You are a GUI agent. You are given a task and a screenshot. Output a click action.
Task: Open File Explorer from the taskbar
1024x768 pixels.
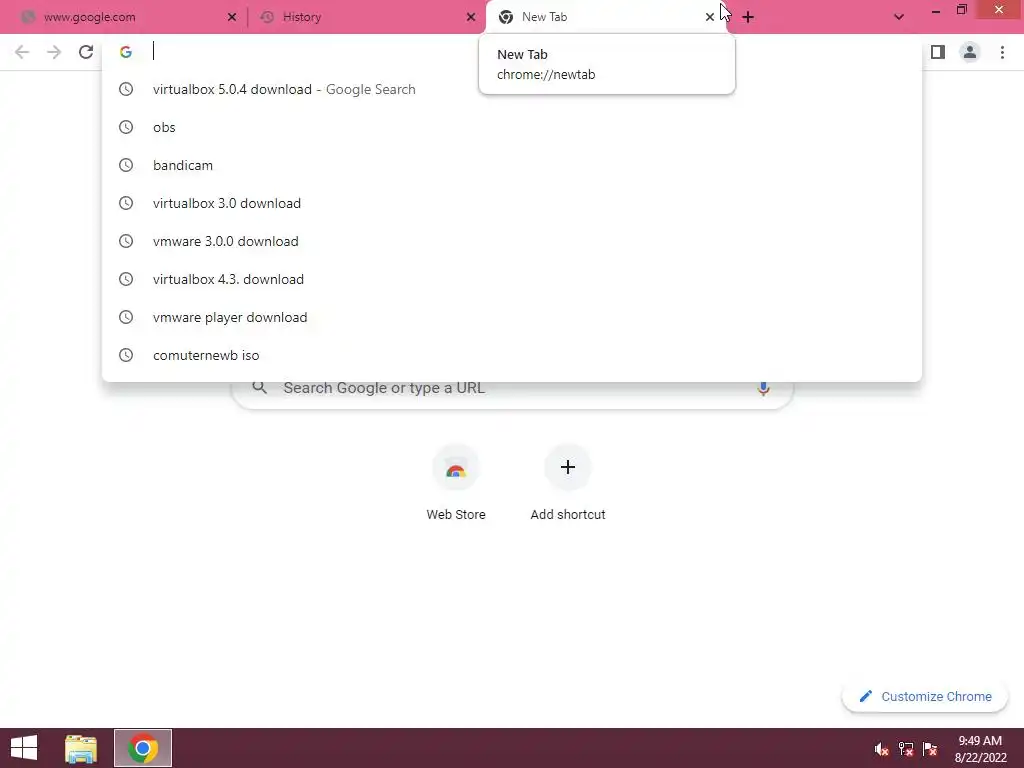click(x=81, y=748)
